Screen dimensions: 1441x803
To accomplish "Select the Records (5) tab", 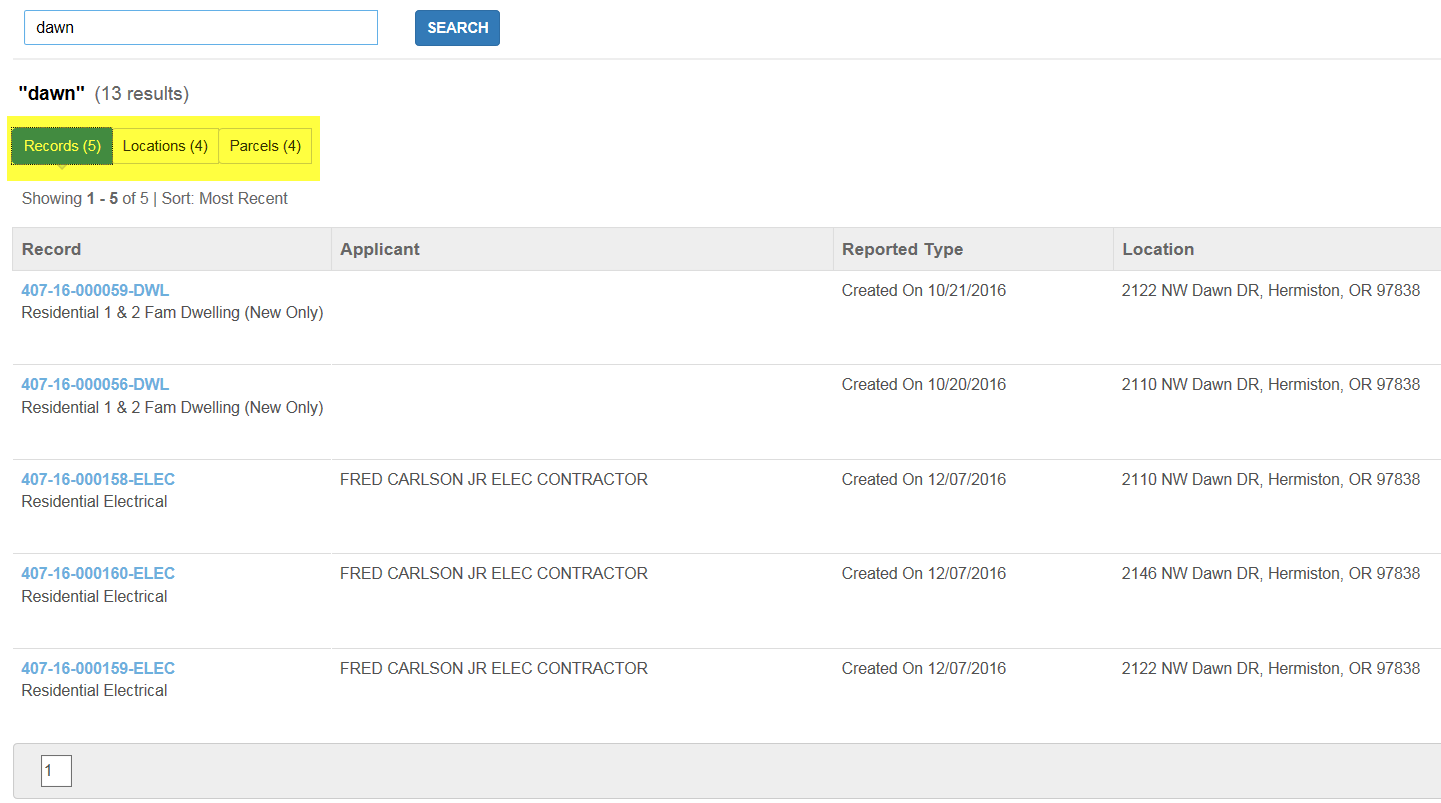I will (62, 146).
